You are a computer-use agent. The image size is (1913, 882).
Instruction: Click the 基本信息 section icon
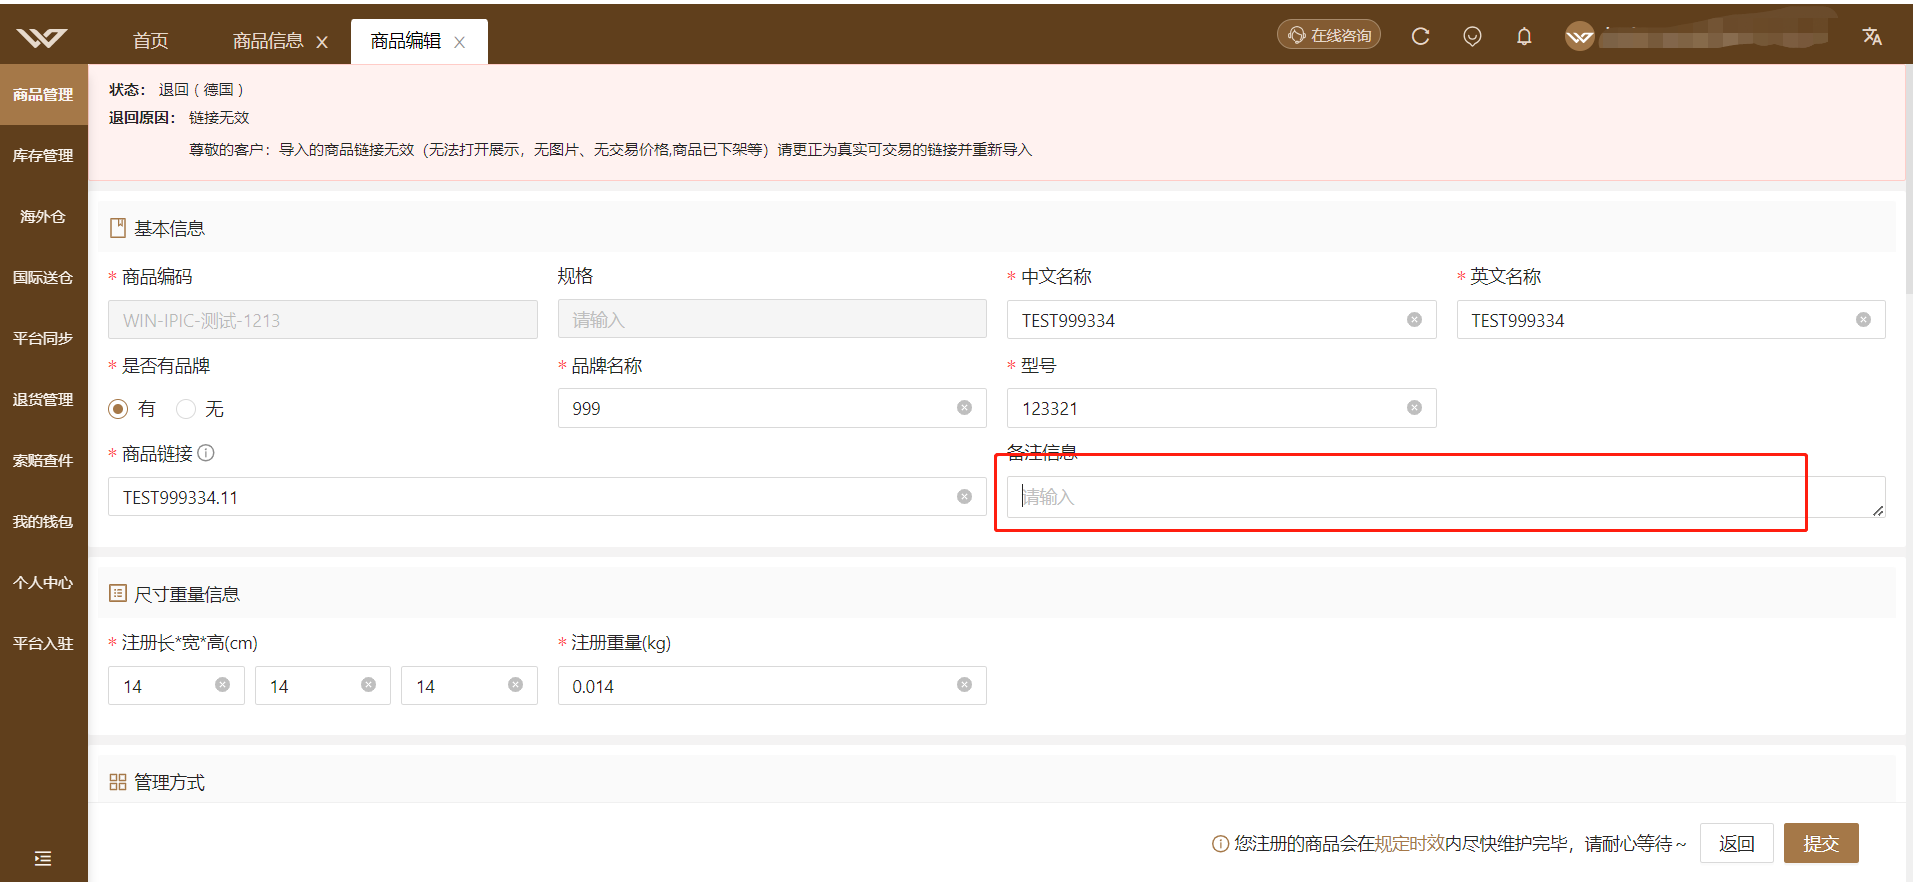pyautogui.click(x=118, y=229)
